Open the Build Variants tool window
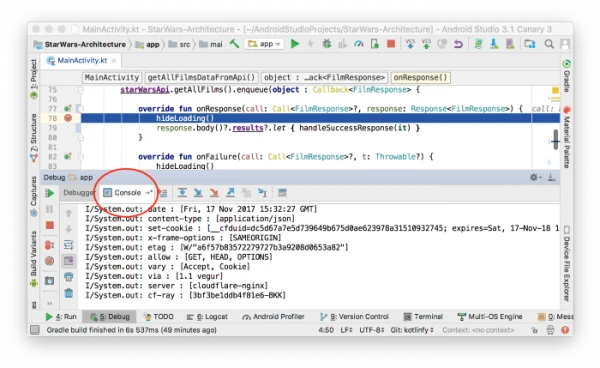This screenshot has width=600, height=368. 34,259
